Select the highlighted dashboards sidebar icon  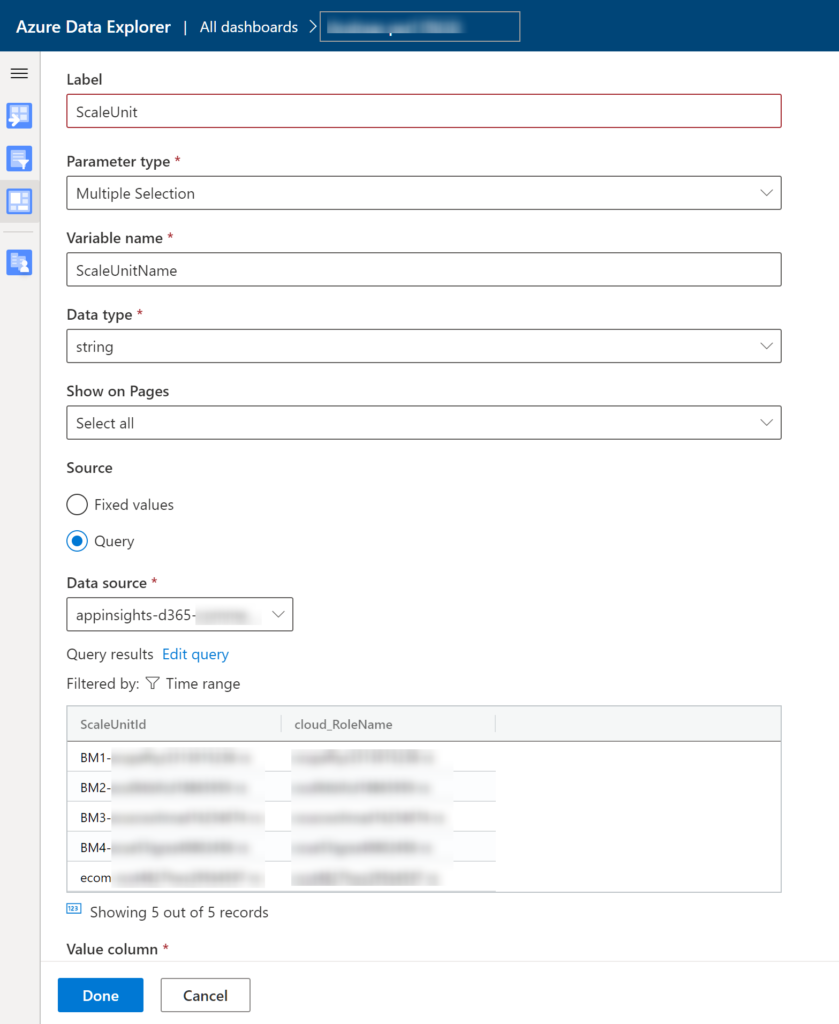point(20,201)
